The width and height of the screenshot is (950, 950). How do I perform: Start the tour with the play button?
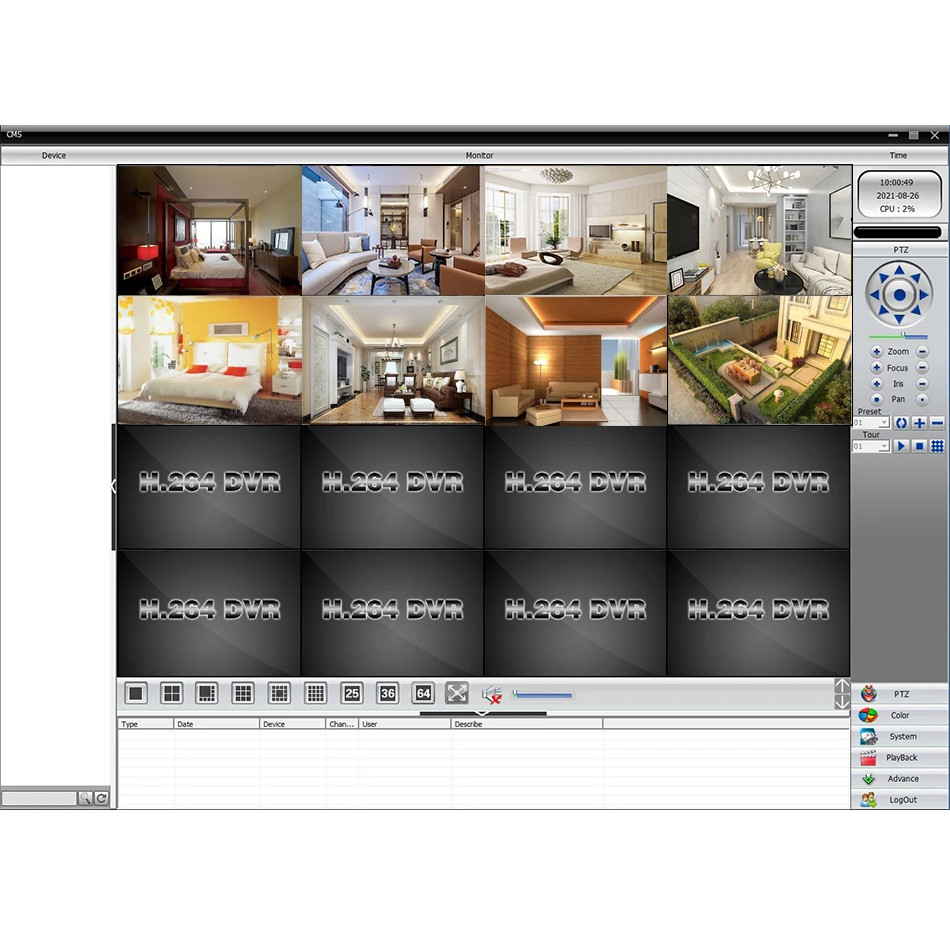pyautogui.click(x=902, y=446)
